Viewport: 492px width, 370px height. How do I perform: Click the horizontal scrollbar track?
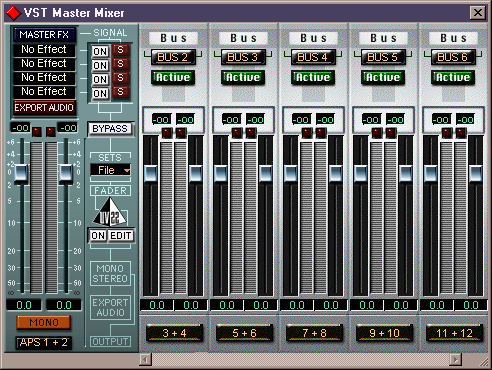point(300,360)
